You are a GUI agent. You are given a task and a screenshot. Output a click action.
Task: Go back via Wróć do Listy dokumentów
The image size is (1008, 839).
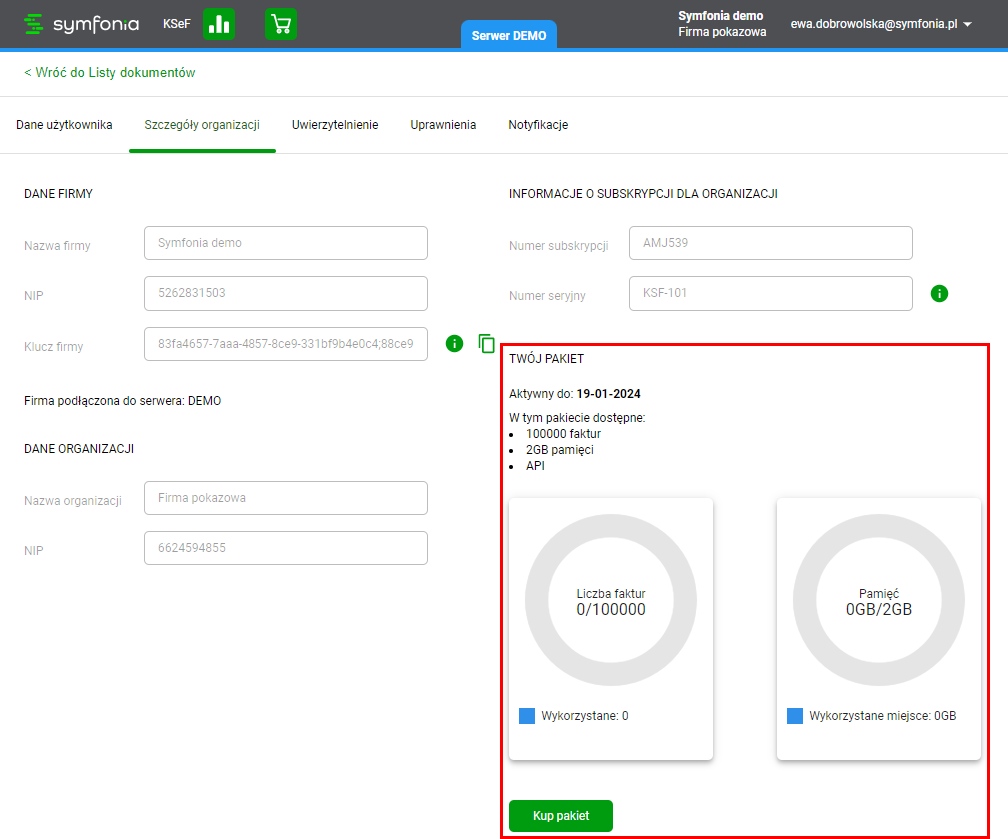pyautogui.click(x=110, y=73)
